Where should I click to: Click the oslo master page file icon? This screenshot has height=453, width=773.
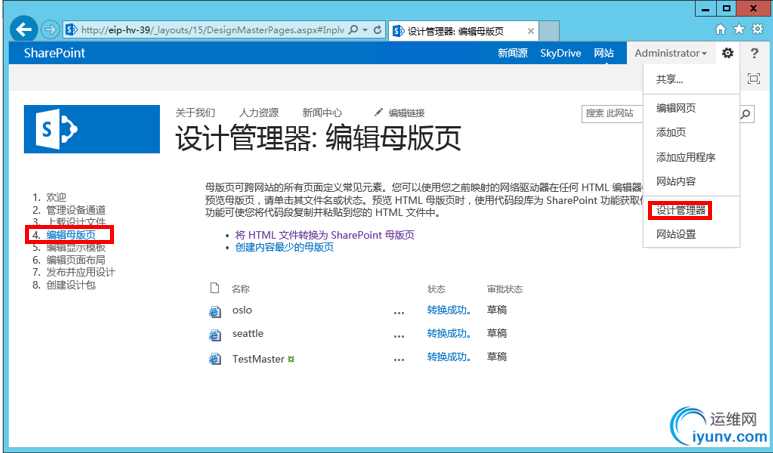[214, 312]
